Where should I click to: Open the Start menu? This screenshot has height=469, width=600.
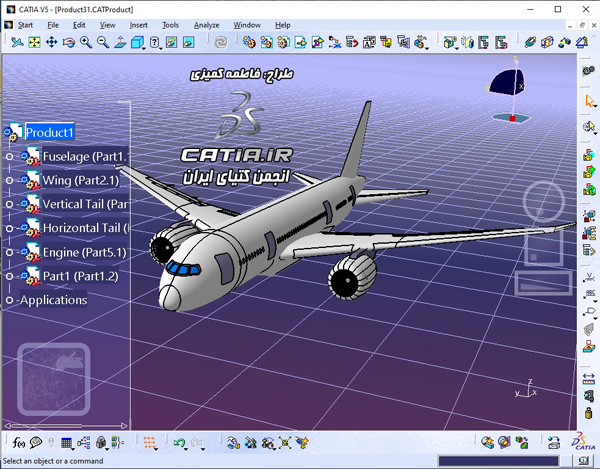25,25
